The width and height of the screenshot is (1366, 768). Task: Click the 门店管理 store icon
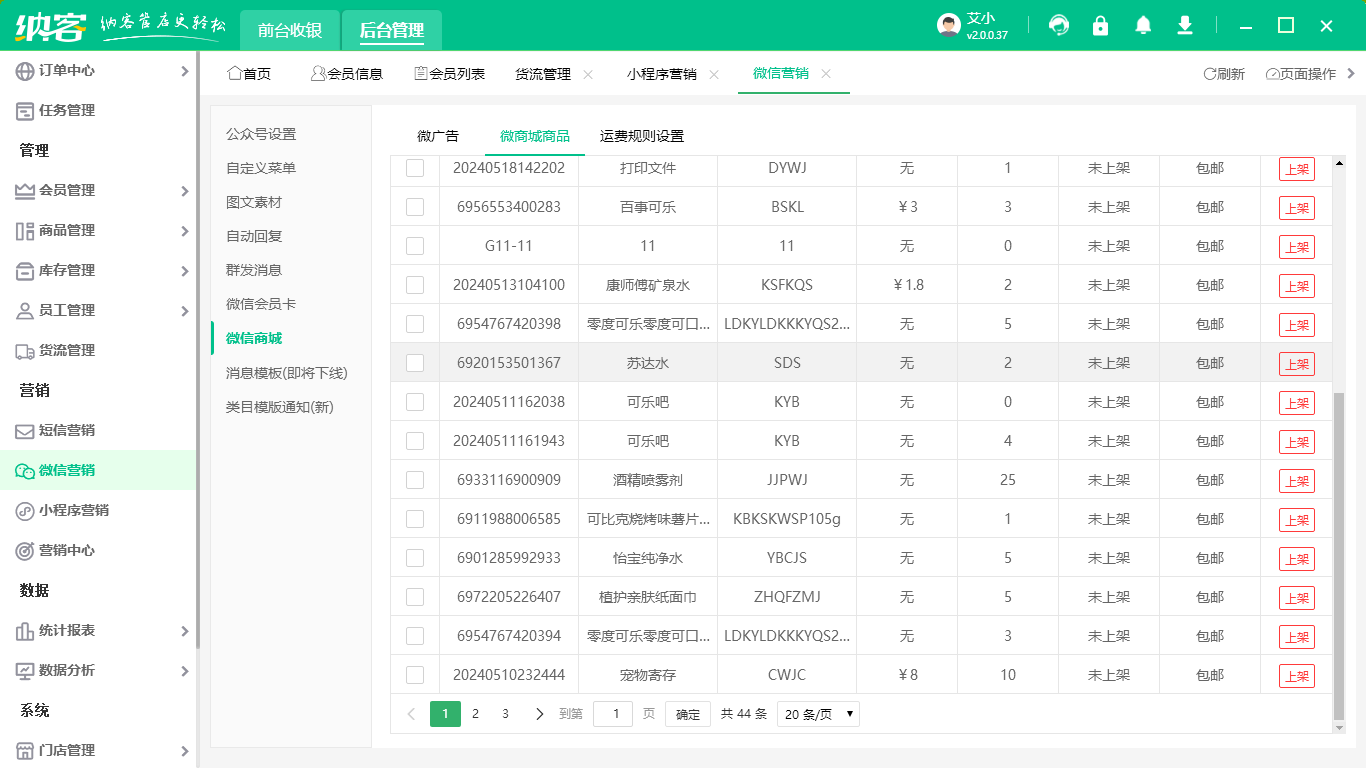click(25, 750)
